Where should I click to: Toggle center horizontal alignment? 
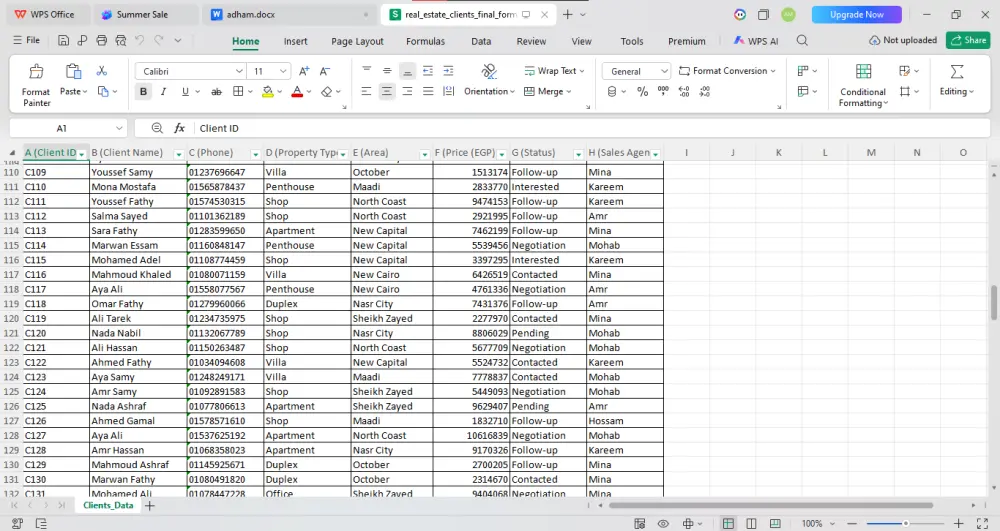[x=386, y=92]
